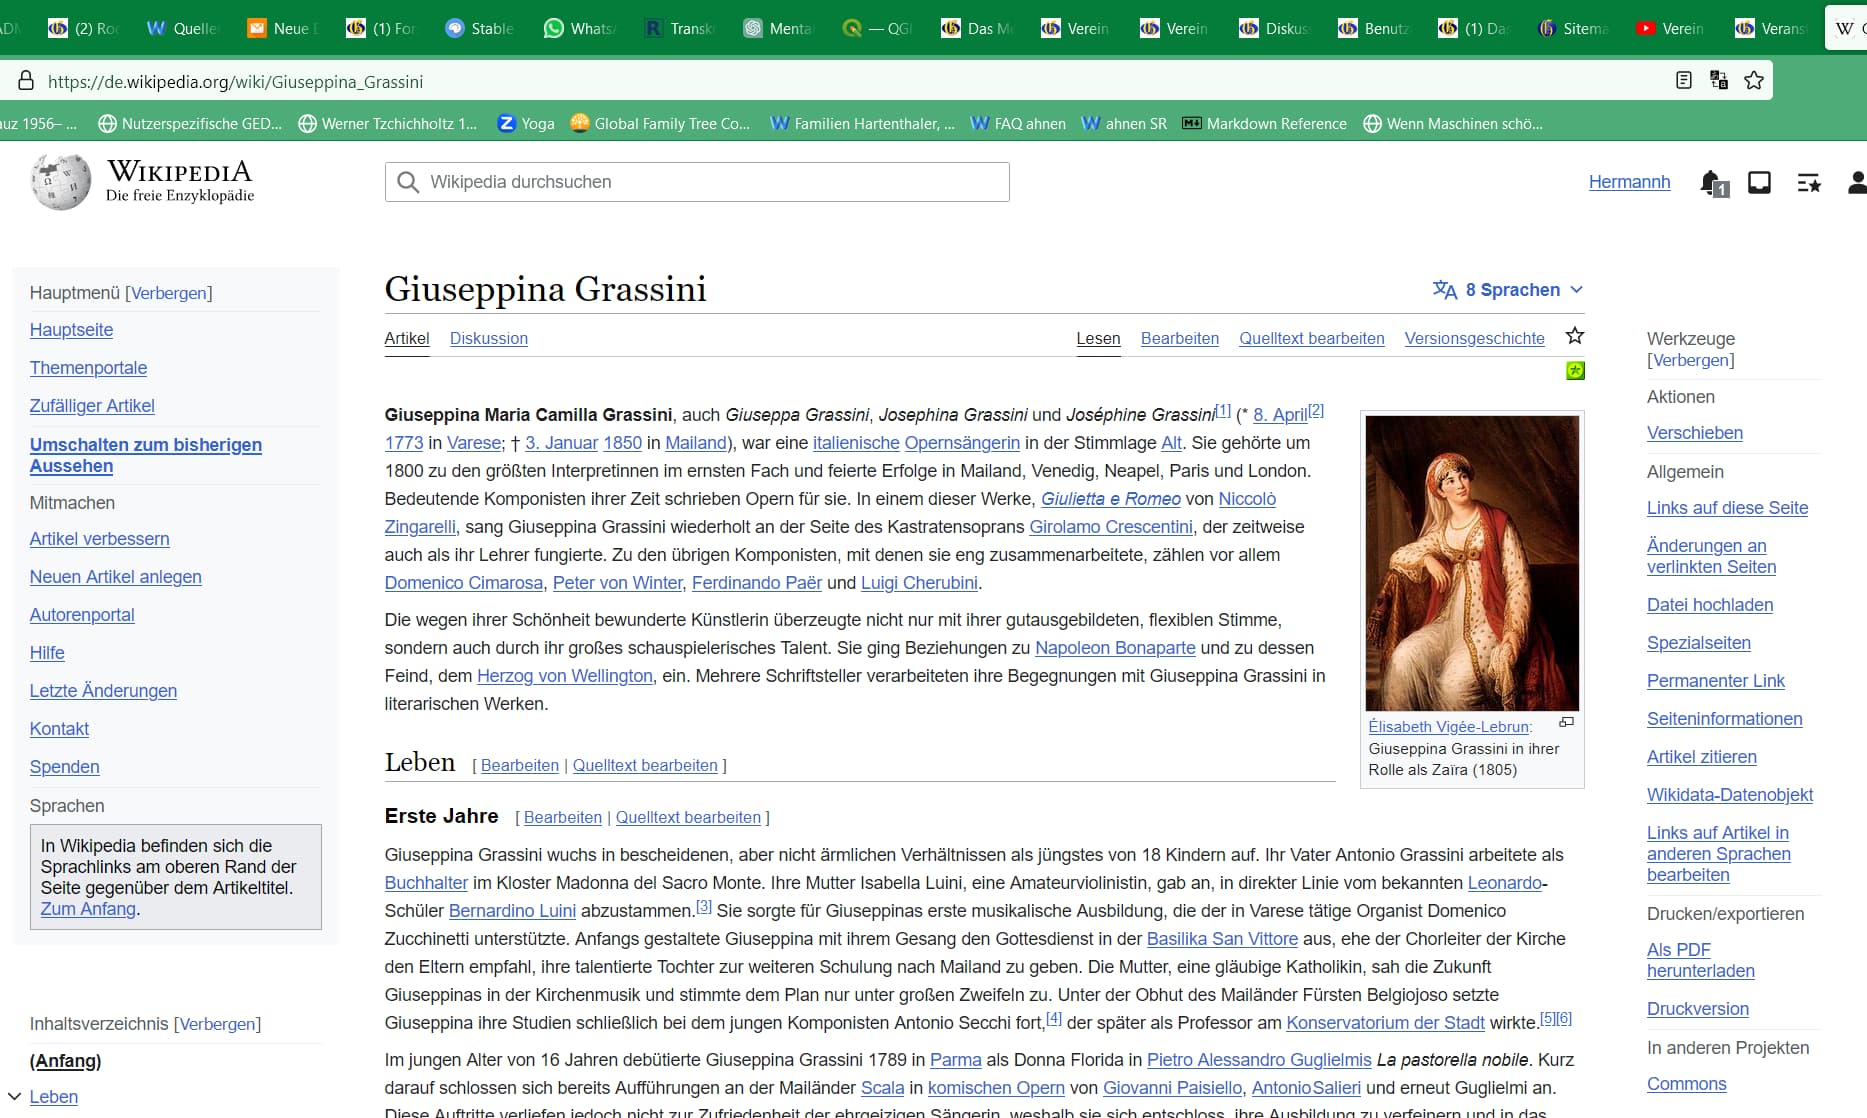Switch to the Transk browser tab
This screenshot has width=1867, height=1118.
pos(678,28)
